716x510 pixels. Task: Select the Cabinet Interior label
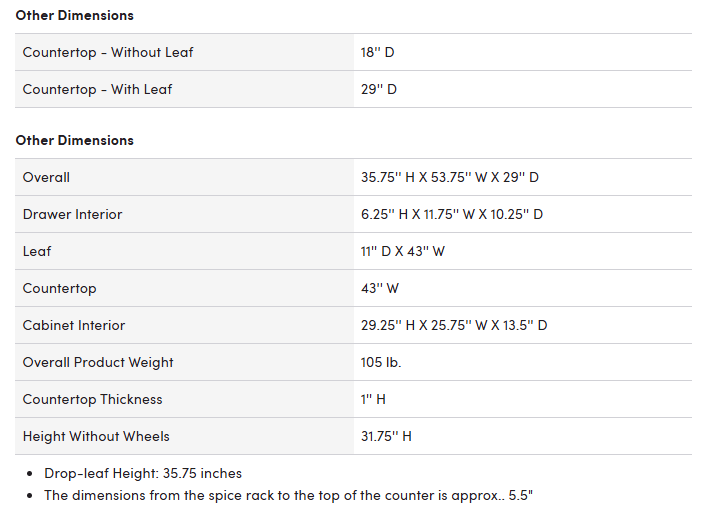tap(74, 326)
